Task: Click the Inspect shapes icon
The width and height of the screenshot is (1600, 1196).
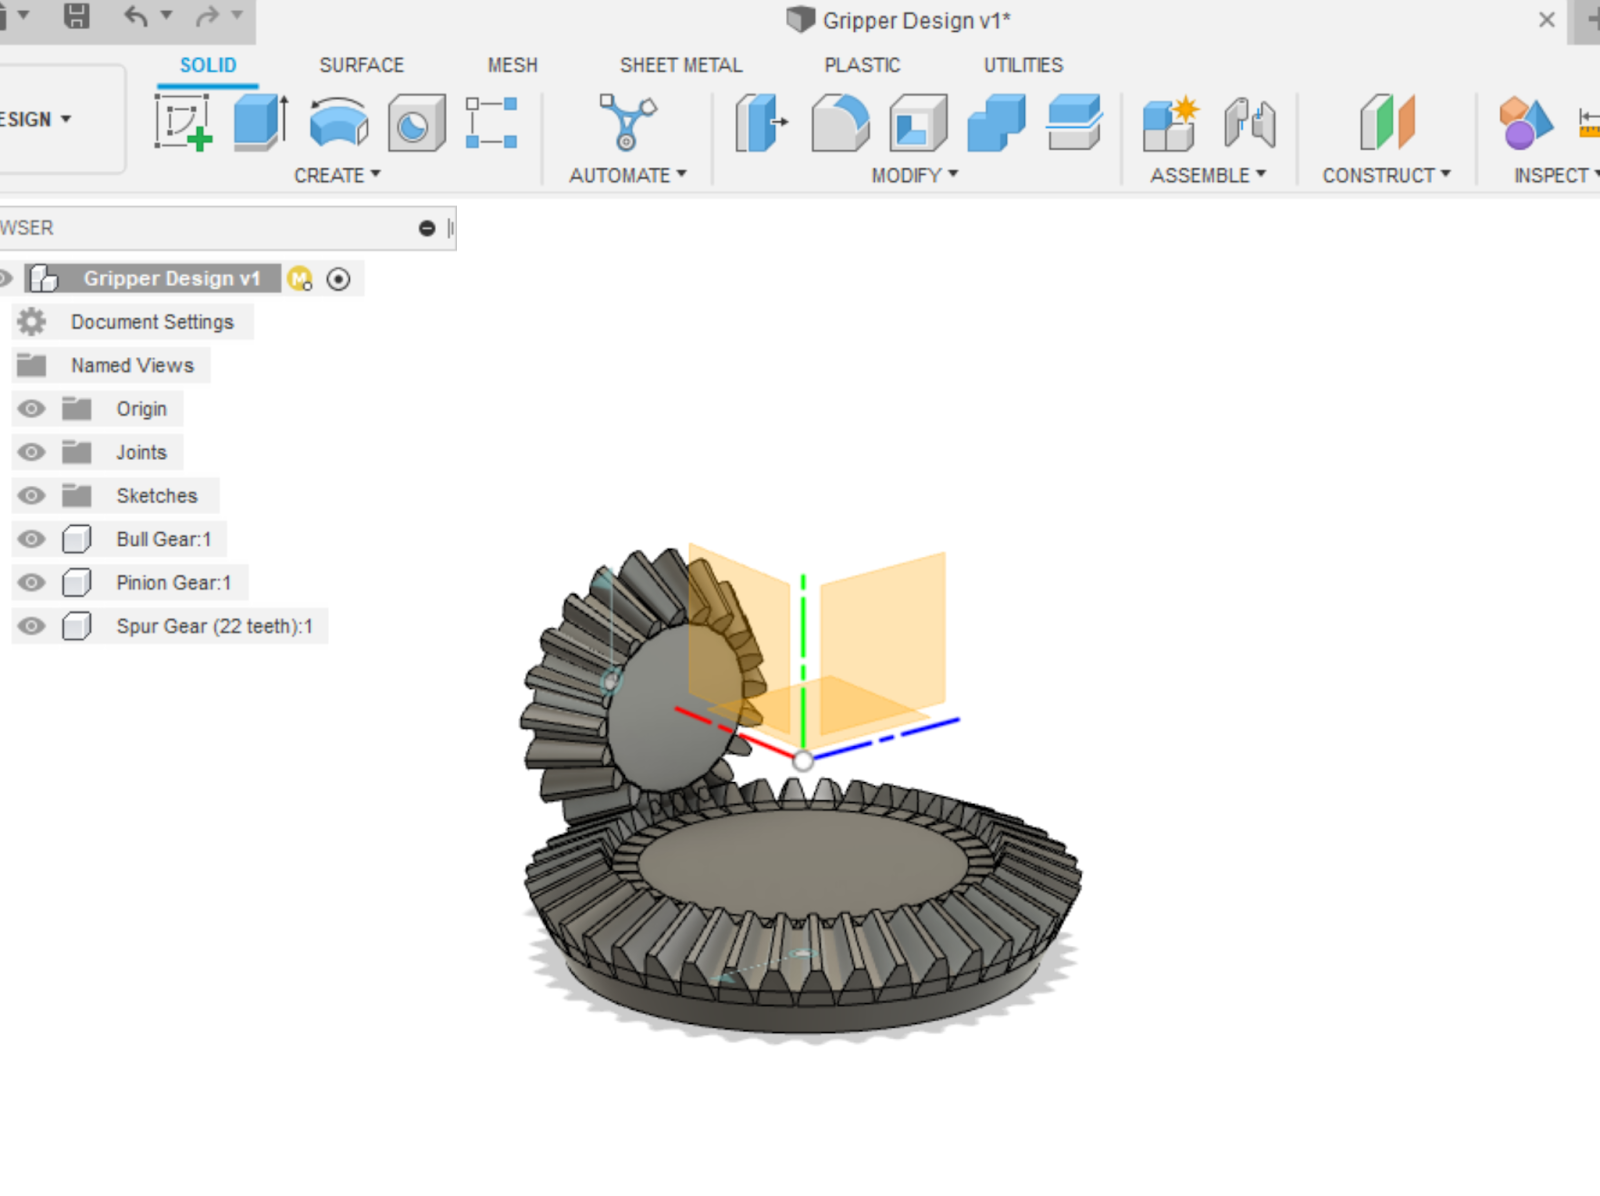Action: coord(1525,123)
